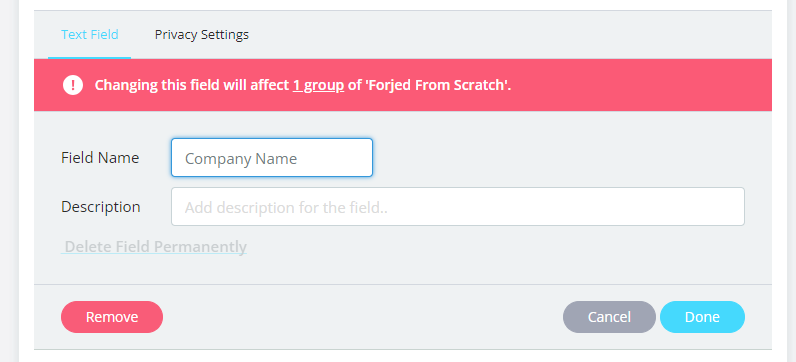Screen dimensions: 796x362
Task: Confirm changes with the Done button
Action: coord(702,317)
